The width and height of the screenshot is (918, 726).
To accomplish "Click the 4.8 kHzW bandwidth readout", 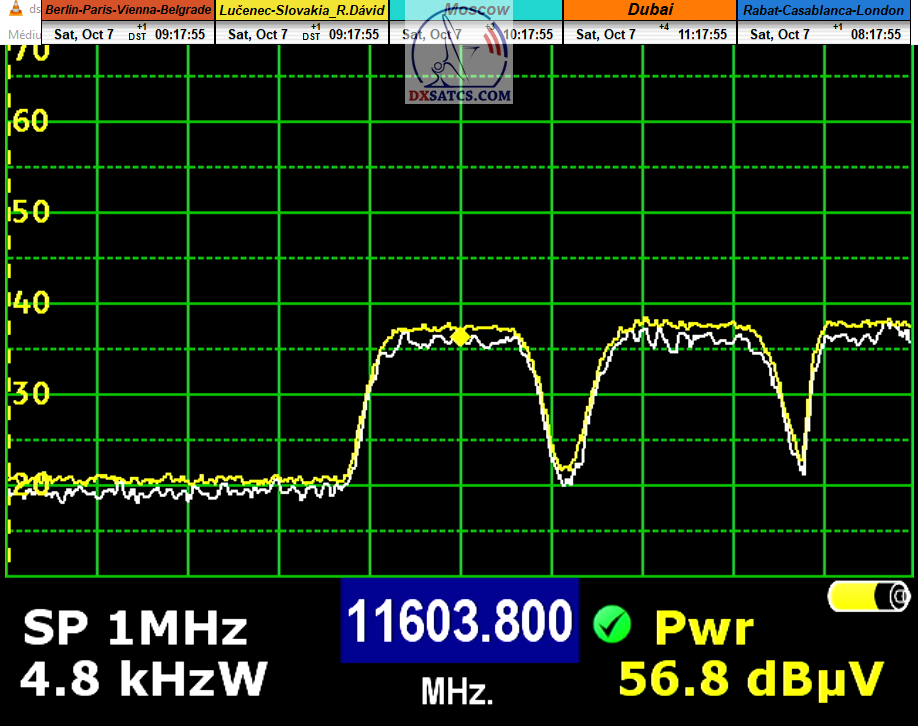I will (144, 679).
